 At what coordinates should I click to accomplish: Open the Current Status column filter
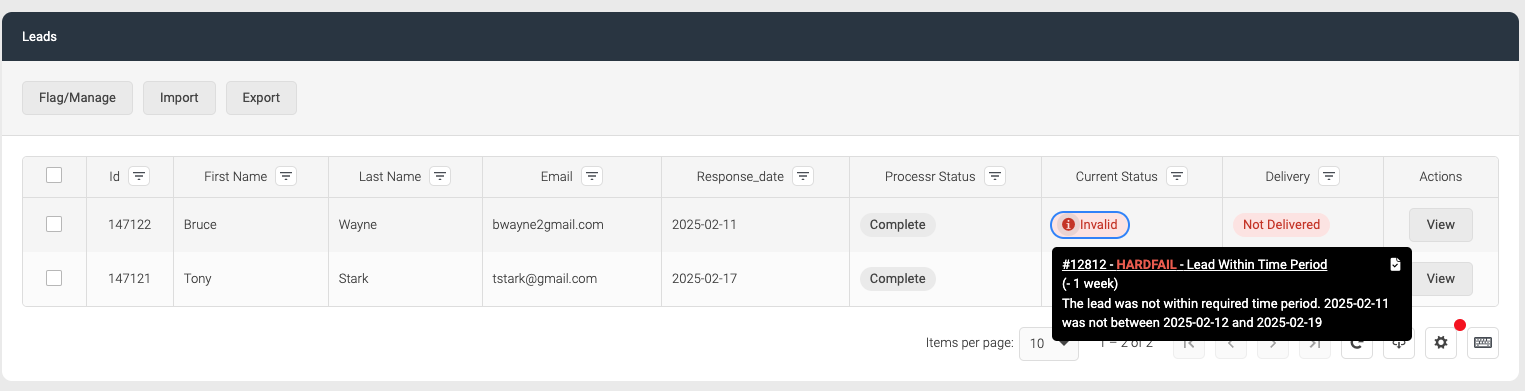[1177, 177]
